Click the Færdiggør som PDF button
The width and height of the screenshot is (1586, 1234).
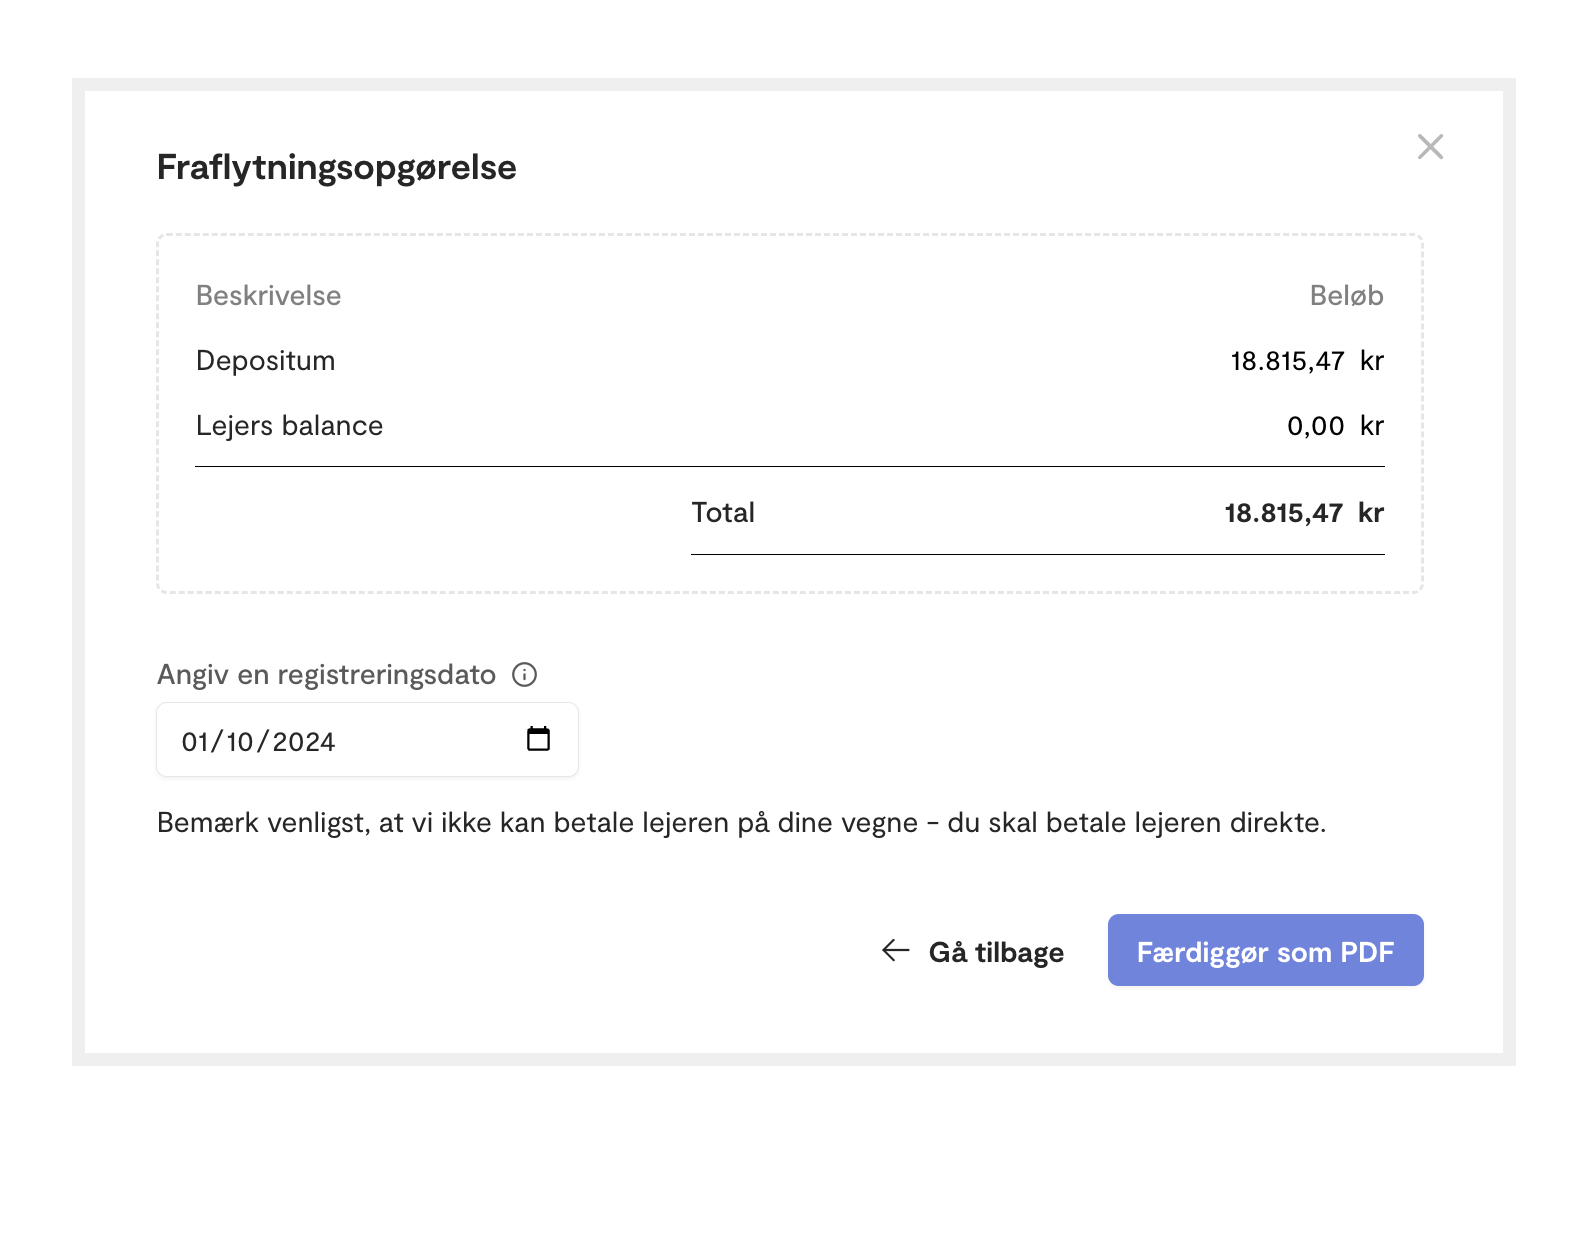click(x=1265, y=950)
